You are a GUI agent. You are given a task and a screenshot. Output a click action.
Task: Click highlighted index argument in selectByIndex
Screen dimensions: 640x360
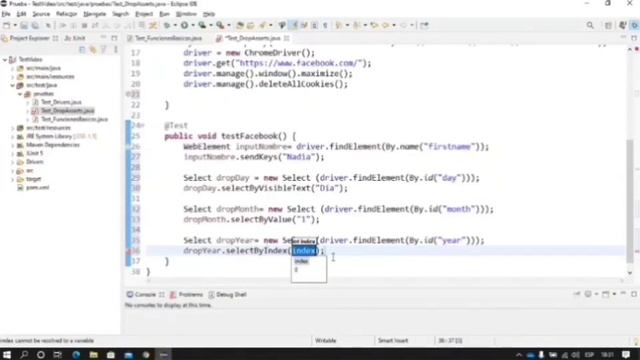point(304,251)
